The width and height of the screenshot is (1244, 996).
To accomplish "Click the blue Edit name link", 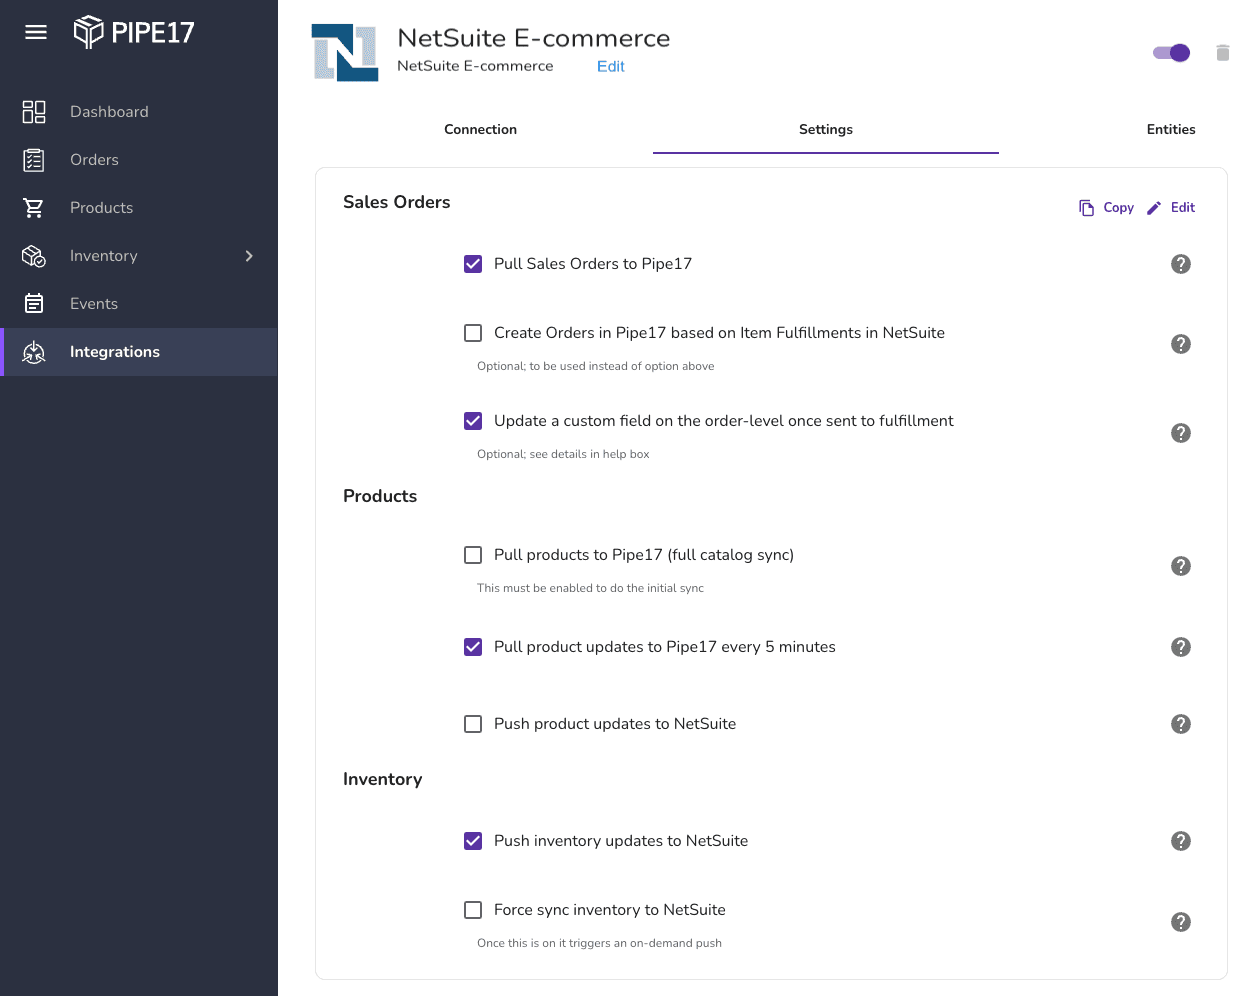I will point(611,66).
